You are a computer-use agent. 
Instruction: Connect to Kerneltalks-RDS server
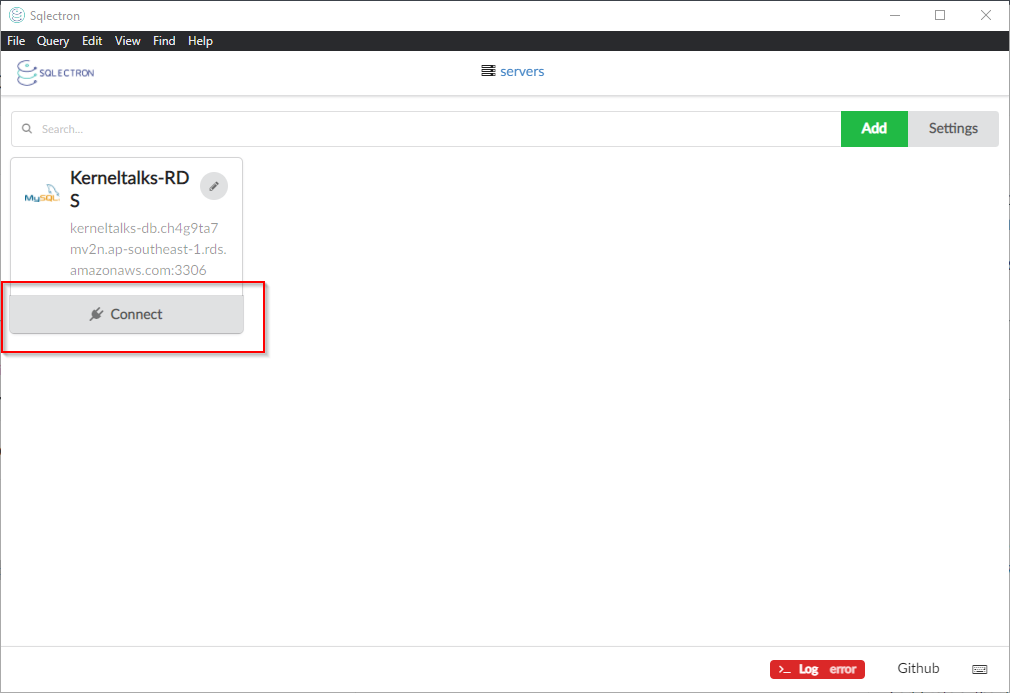[126, 314]
